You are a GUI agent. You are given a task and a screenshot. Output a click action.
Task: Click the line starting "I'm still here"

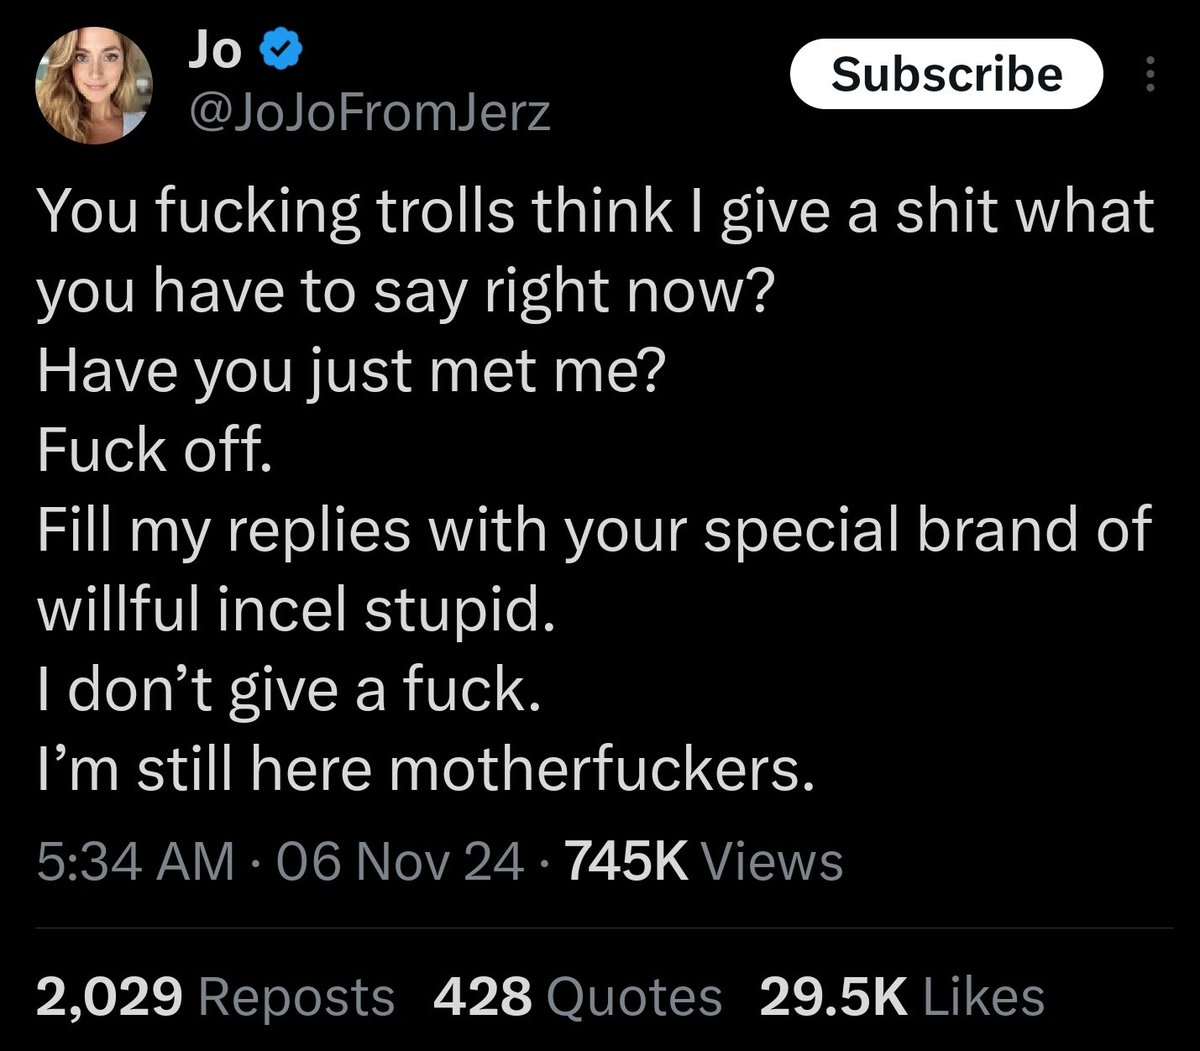point(420,770)
